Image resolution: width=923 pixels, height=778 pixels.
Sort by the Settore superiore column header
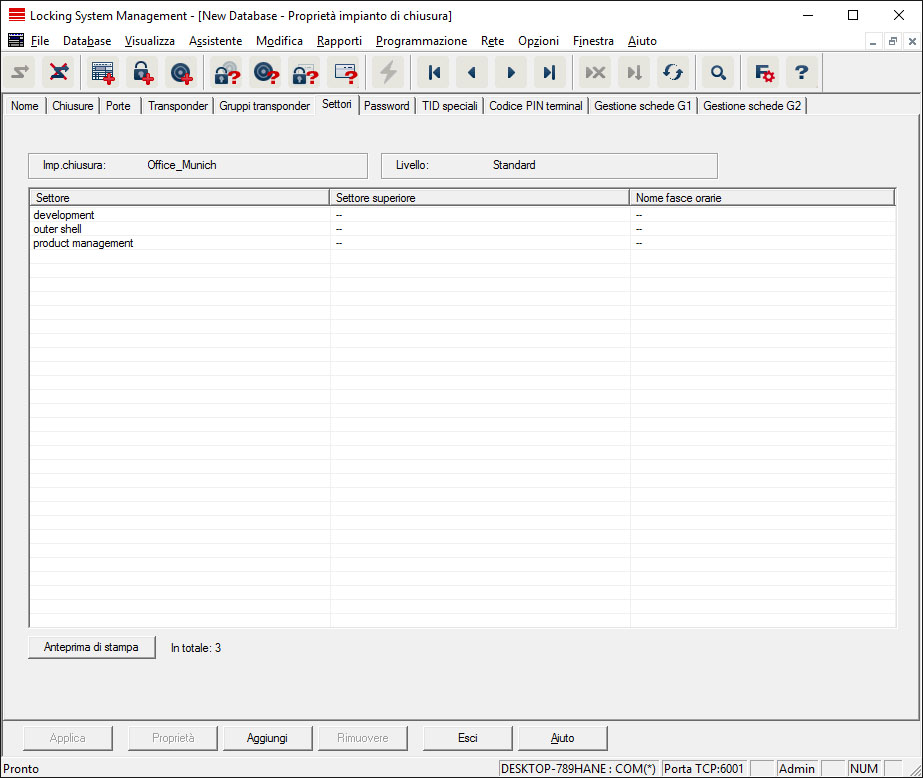tap(479, 198)
